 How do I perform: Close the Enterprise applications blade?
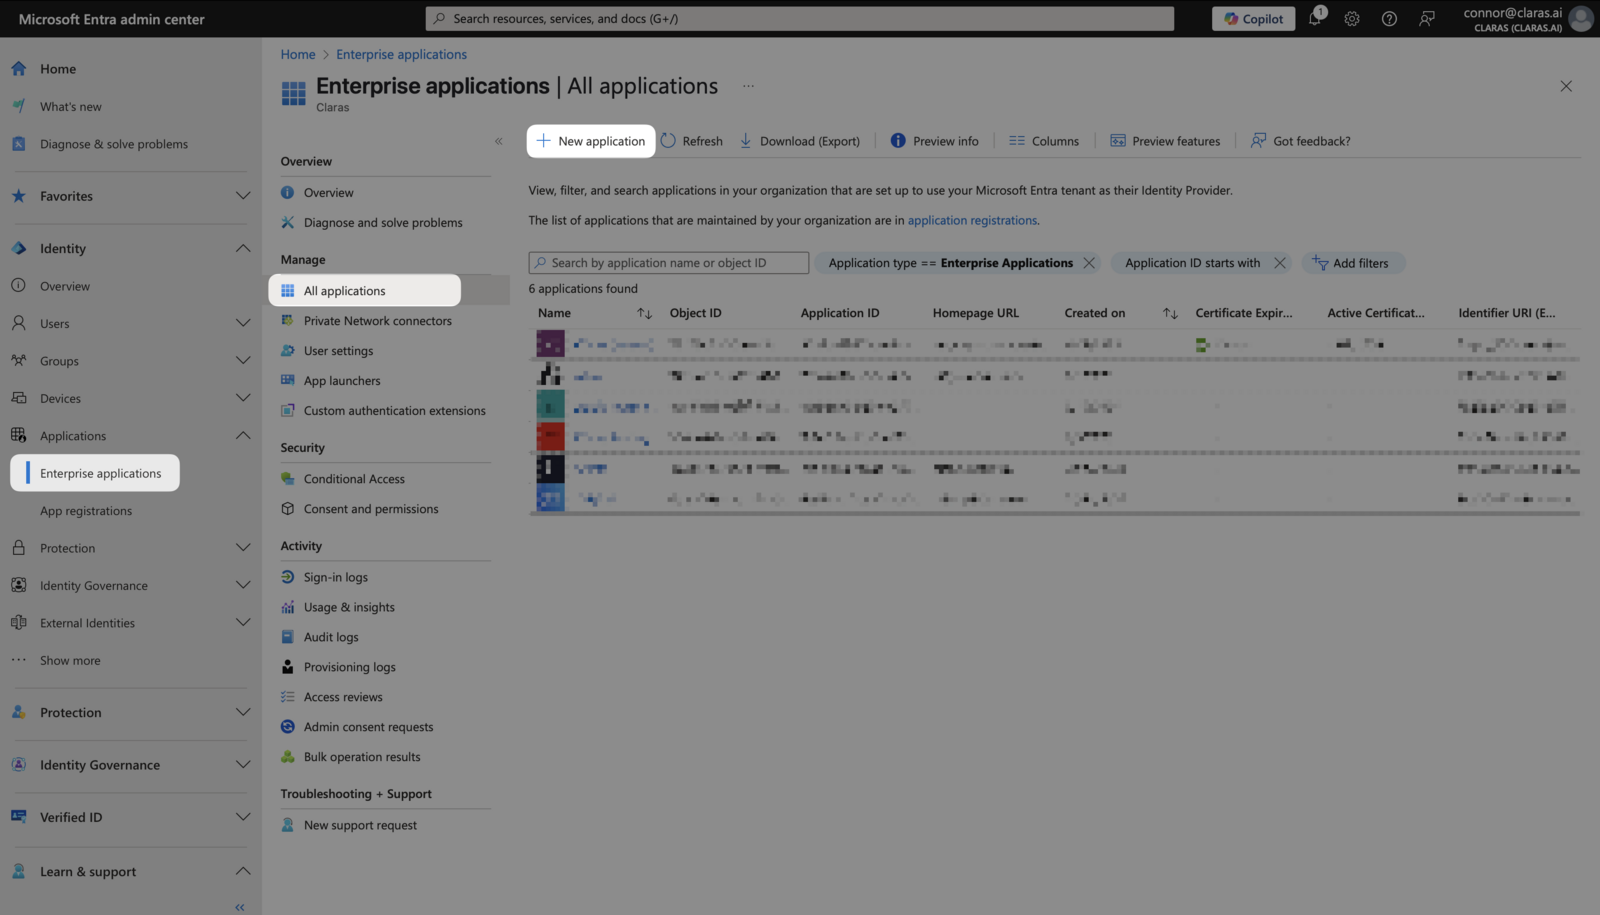[1566, 86]
